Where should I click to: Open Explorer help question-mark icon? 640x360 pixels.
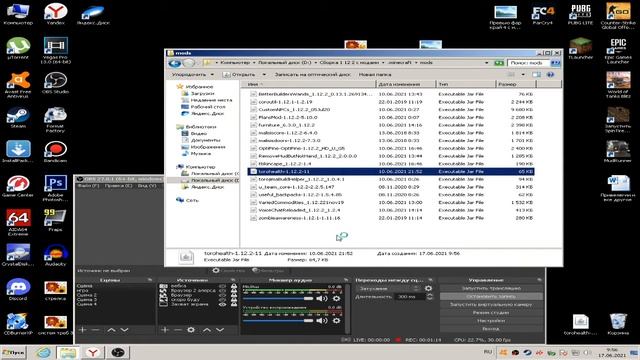pyautogui.click(x=551, y=75)
